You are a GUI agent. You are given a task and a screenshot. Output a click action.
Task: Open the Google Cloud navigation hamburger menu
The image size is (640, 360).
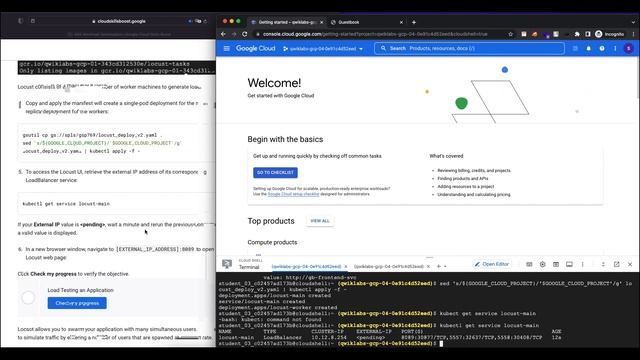click(x=227, y=49)
